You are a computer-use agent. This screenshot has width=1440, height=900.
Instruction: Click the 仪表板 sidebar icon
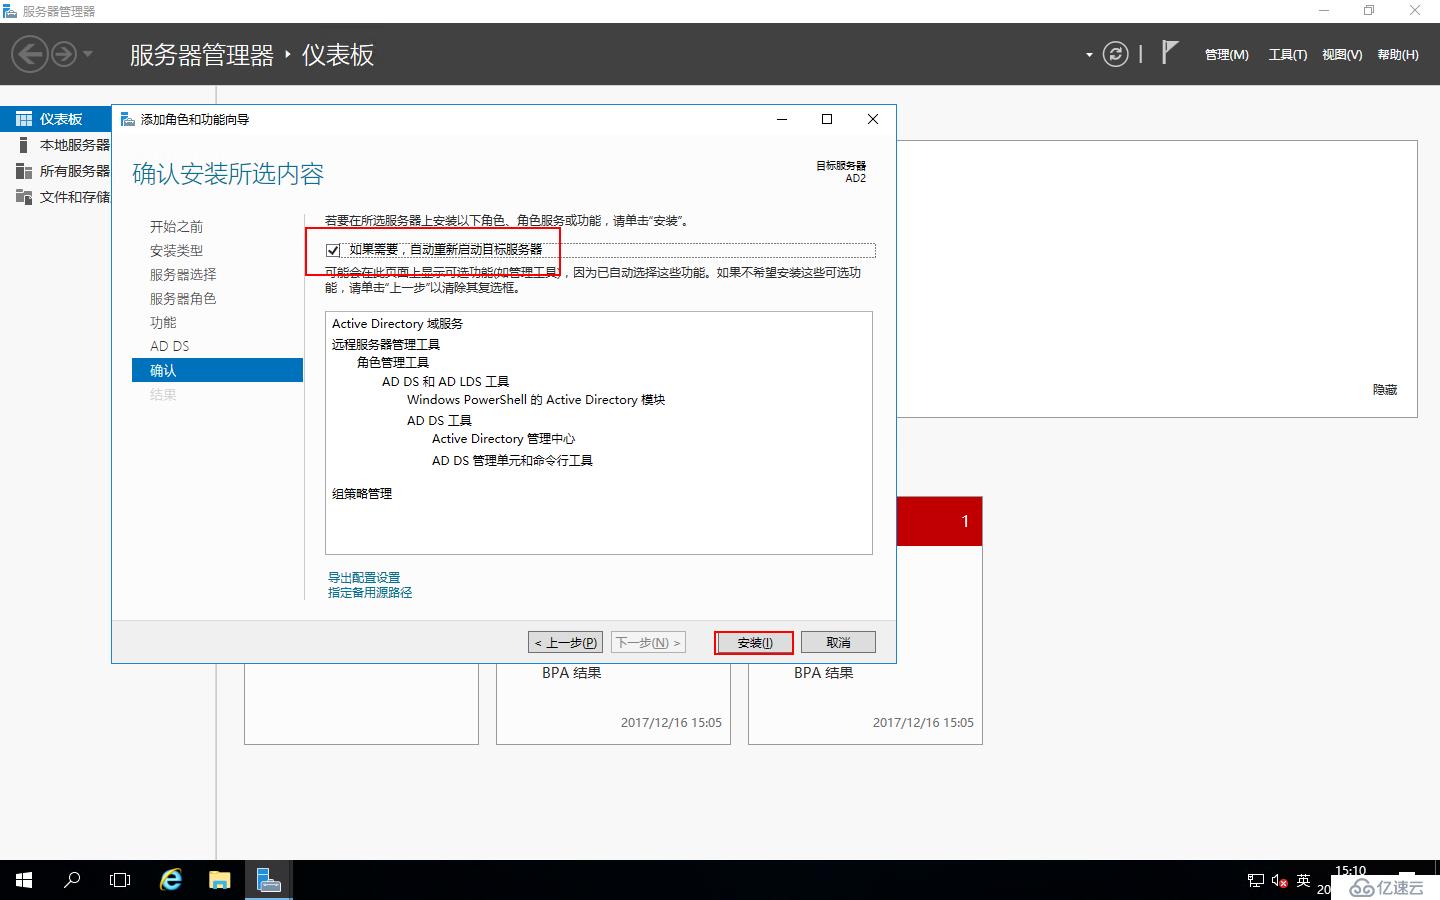pos(24,119)
